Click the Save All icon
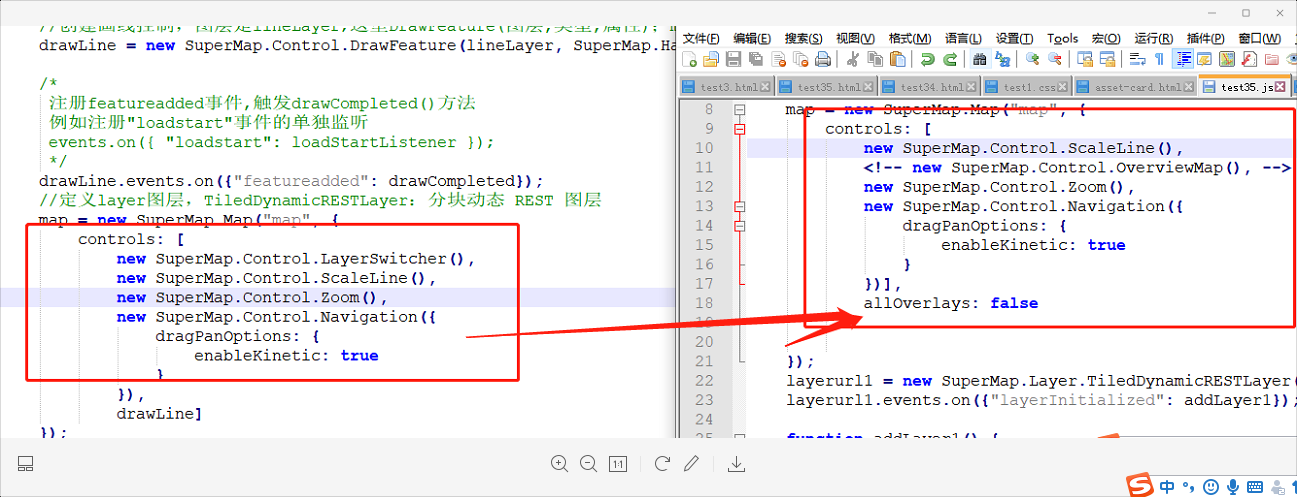This screenshot has width=1297, height=497. point(756,59)
